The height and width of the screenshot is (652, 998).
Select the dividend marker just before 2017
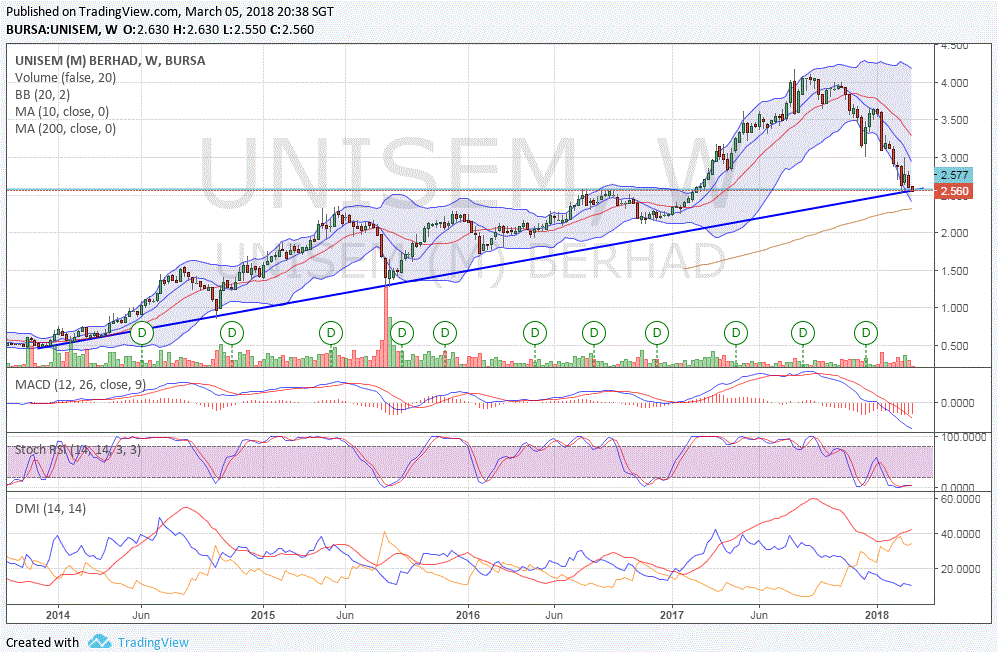pos(656,332)
